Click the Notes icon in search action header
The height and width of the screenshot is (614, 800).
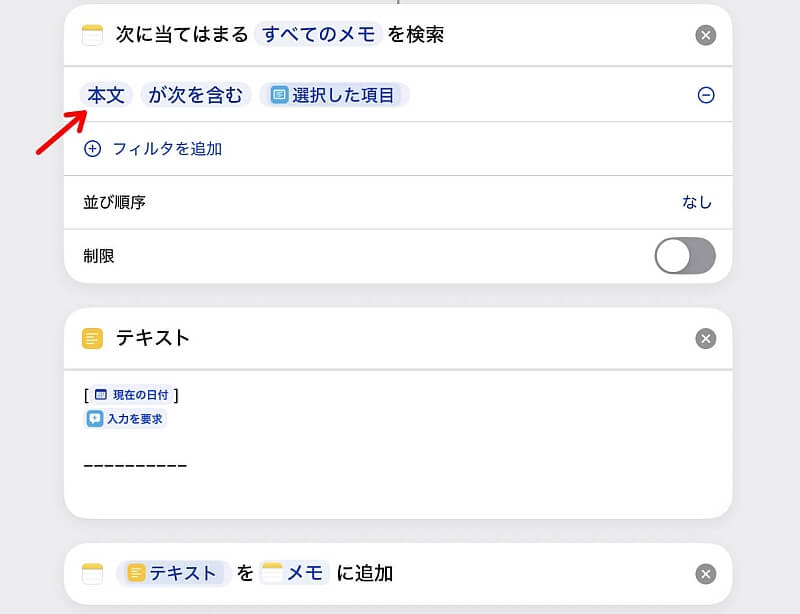click(x=92, y=35)
